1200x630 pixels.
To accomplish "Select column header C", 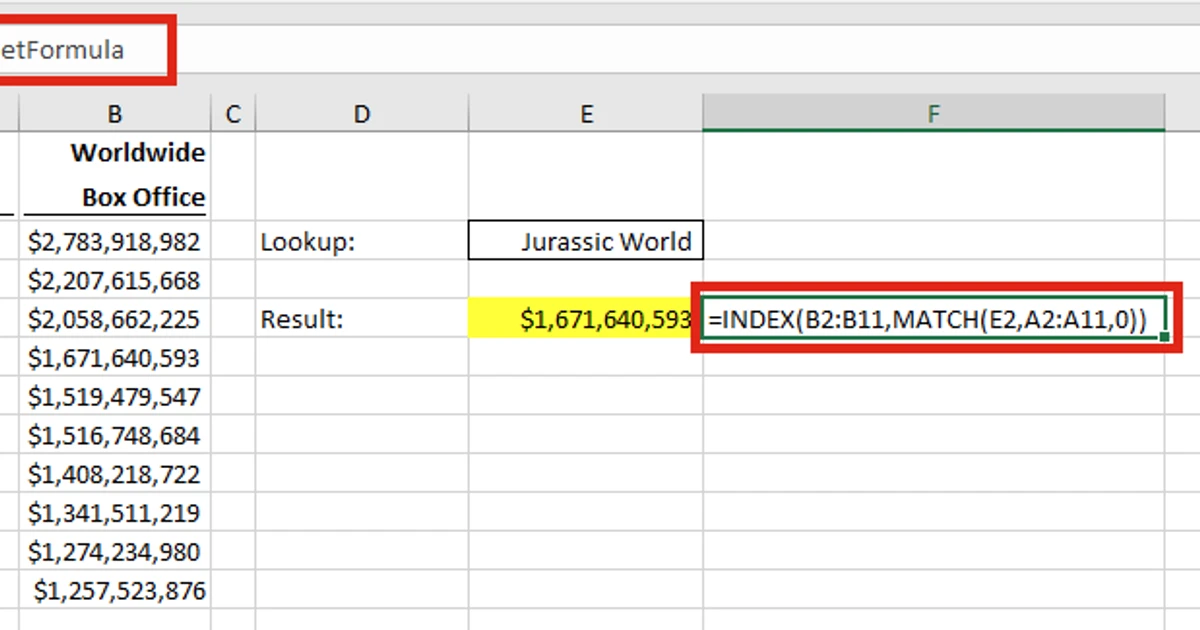I will pos(232,113).
